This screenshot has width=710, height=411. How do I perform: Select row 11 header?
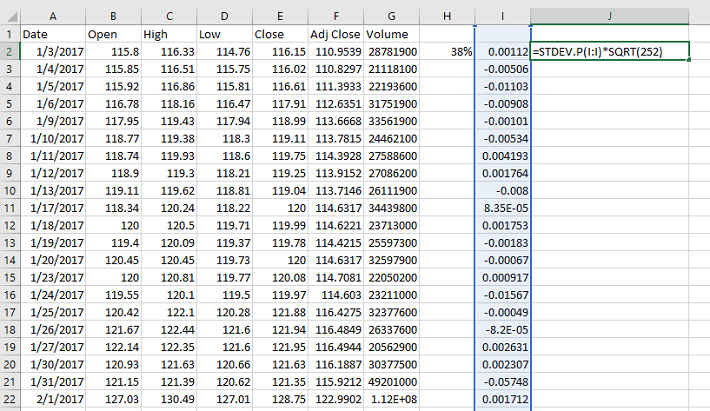9,208
